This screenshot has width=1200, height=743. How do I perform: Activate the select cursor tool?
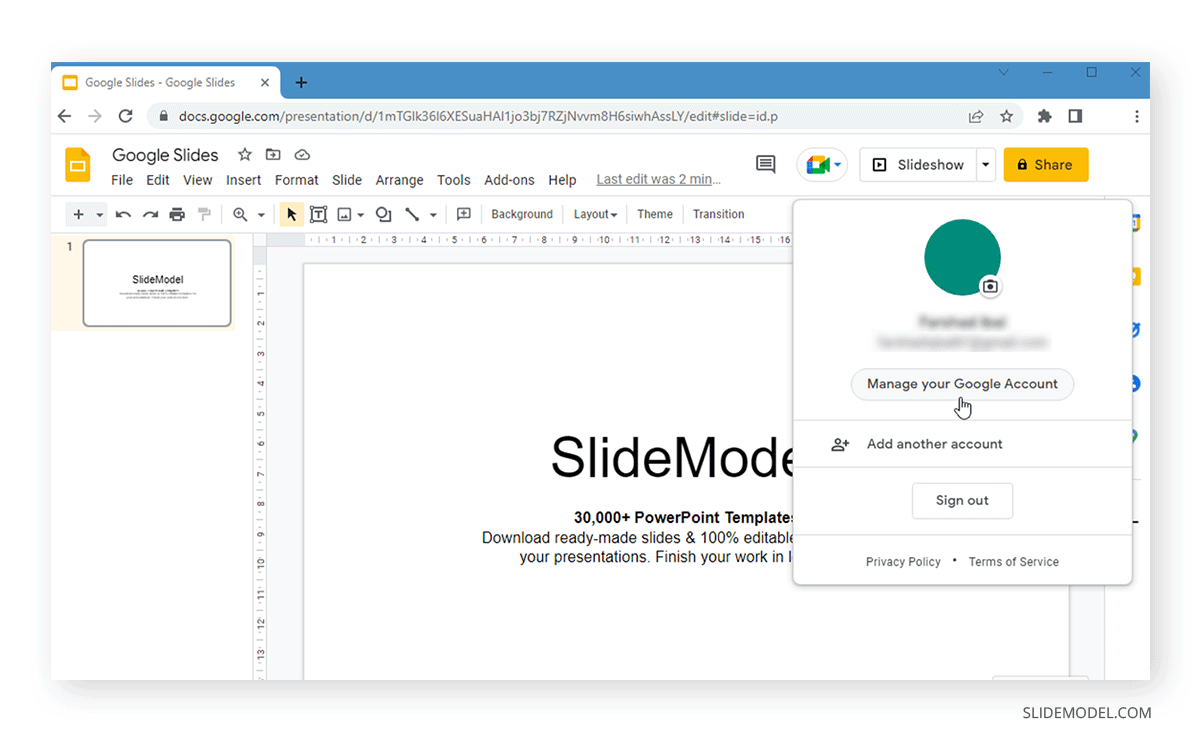tap(291, 214)
